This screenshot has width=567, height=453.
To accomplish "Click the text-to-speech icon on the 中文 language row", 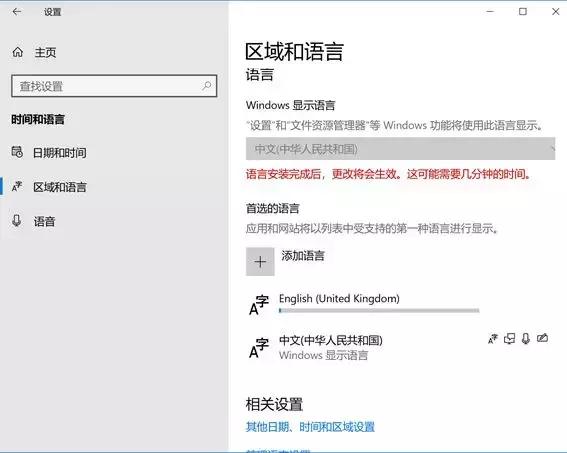I will point(509,339).
